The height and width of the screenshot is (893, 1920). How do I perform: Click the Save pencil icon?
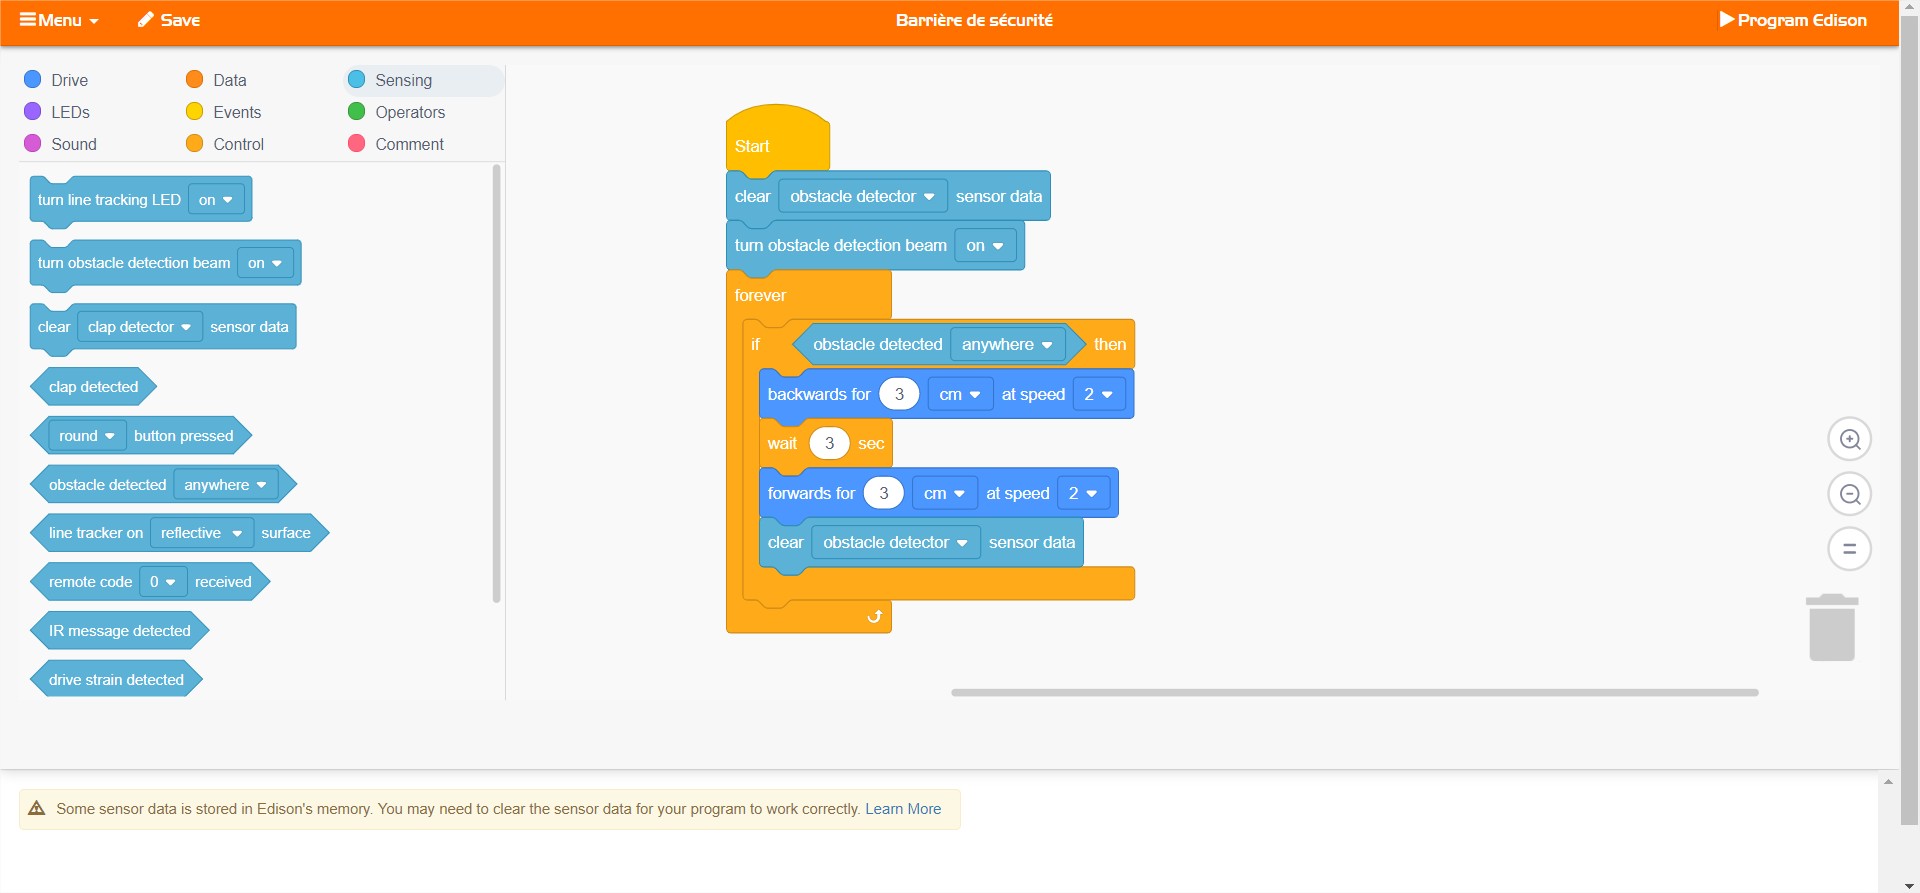pyautogui.click(x=146, y=20)
